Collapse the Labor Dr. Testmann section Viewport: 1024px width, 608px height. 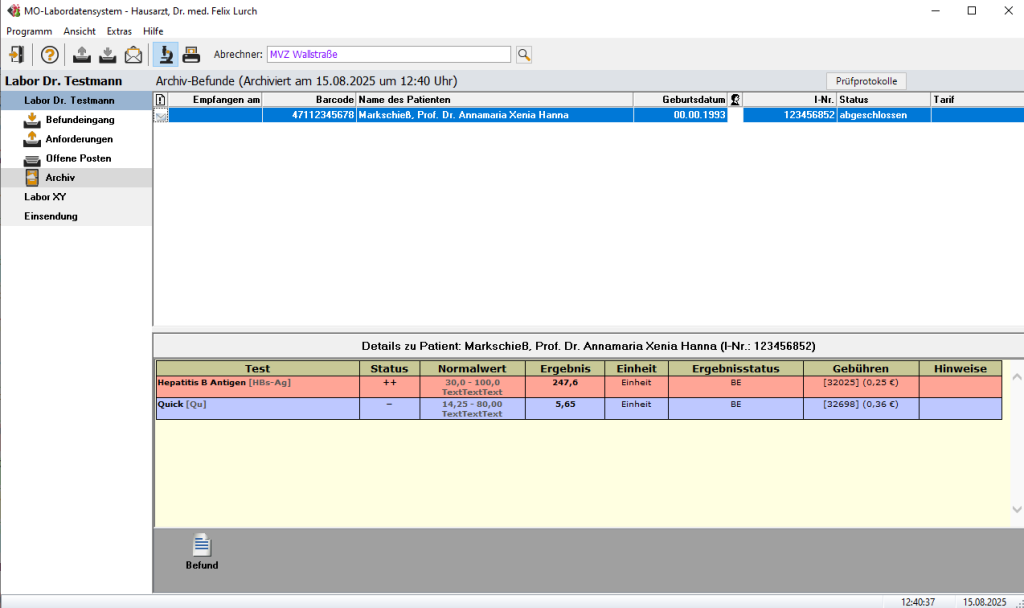coord(69,100)
